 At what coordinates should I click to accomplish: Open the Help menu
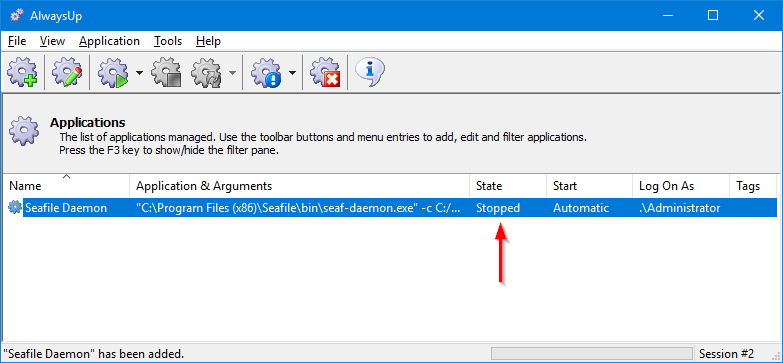click(208, 41)
